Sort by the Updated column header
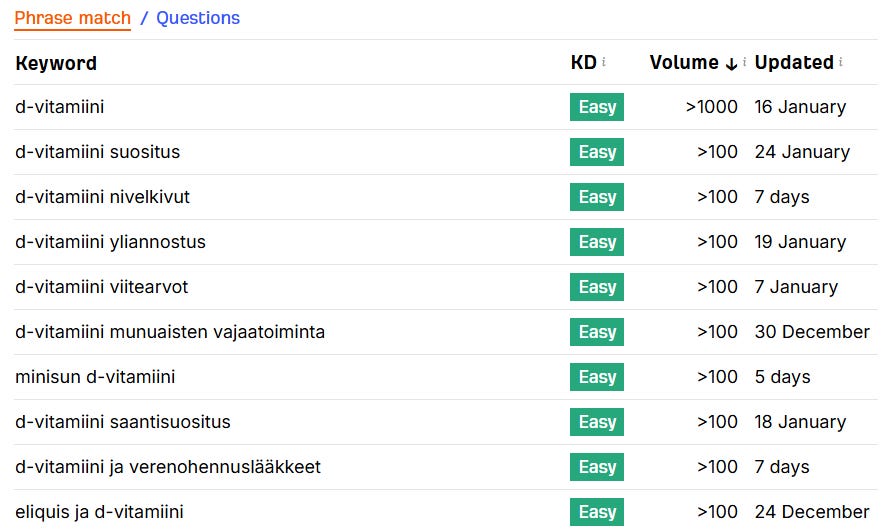Image resolution: width=889 pixels, height=532 pixels. [x=794, y=62]
